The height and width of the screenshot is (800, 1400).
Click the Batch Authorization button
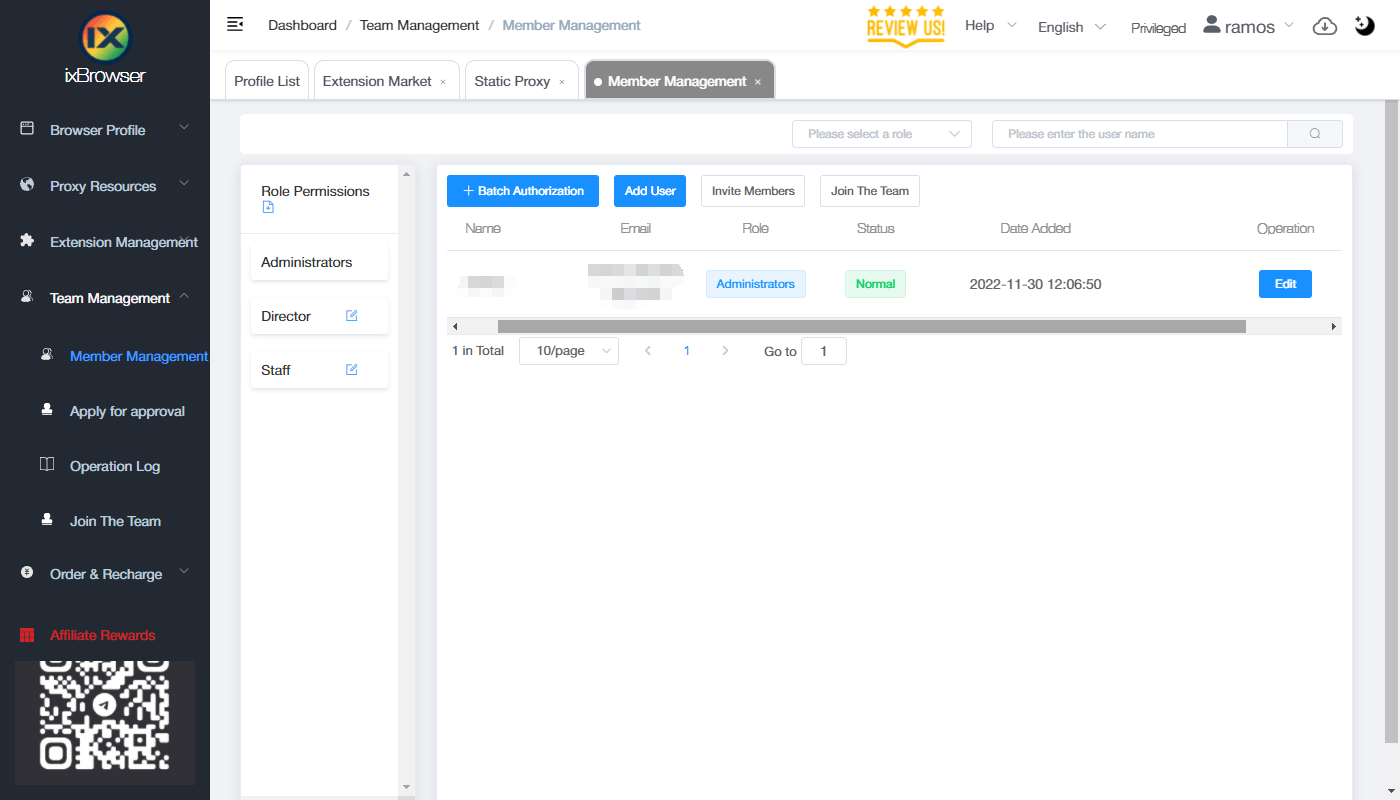pyautogui.click(x=522, y=191)
